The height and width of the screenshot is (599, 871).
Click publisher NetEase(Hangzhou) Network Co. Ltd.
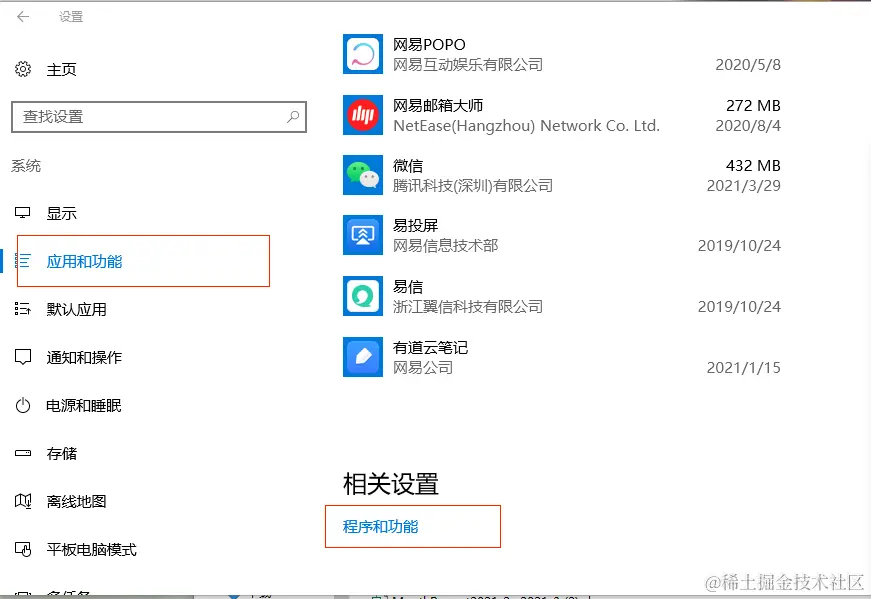coord(527,126)
